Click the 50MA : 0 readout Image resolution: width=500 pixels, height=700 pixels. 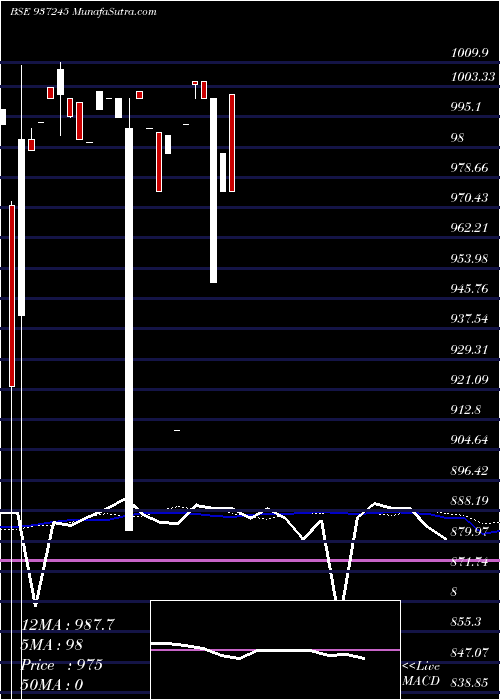53,685
